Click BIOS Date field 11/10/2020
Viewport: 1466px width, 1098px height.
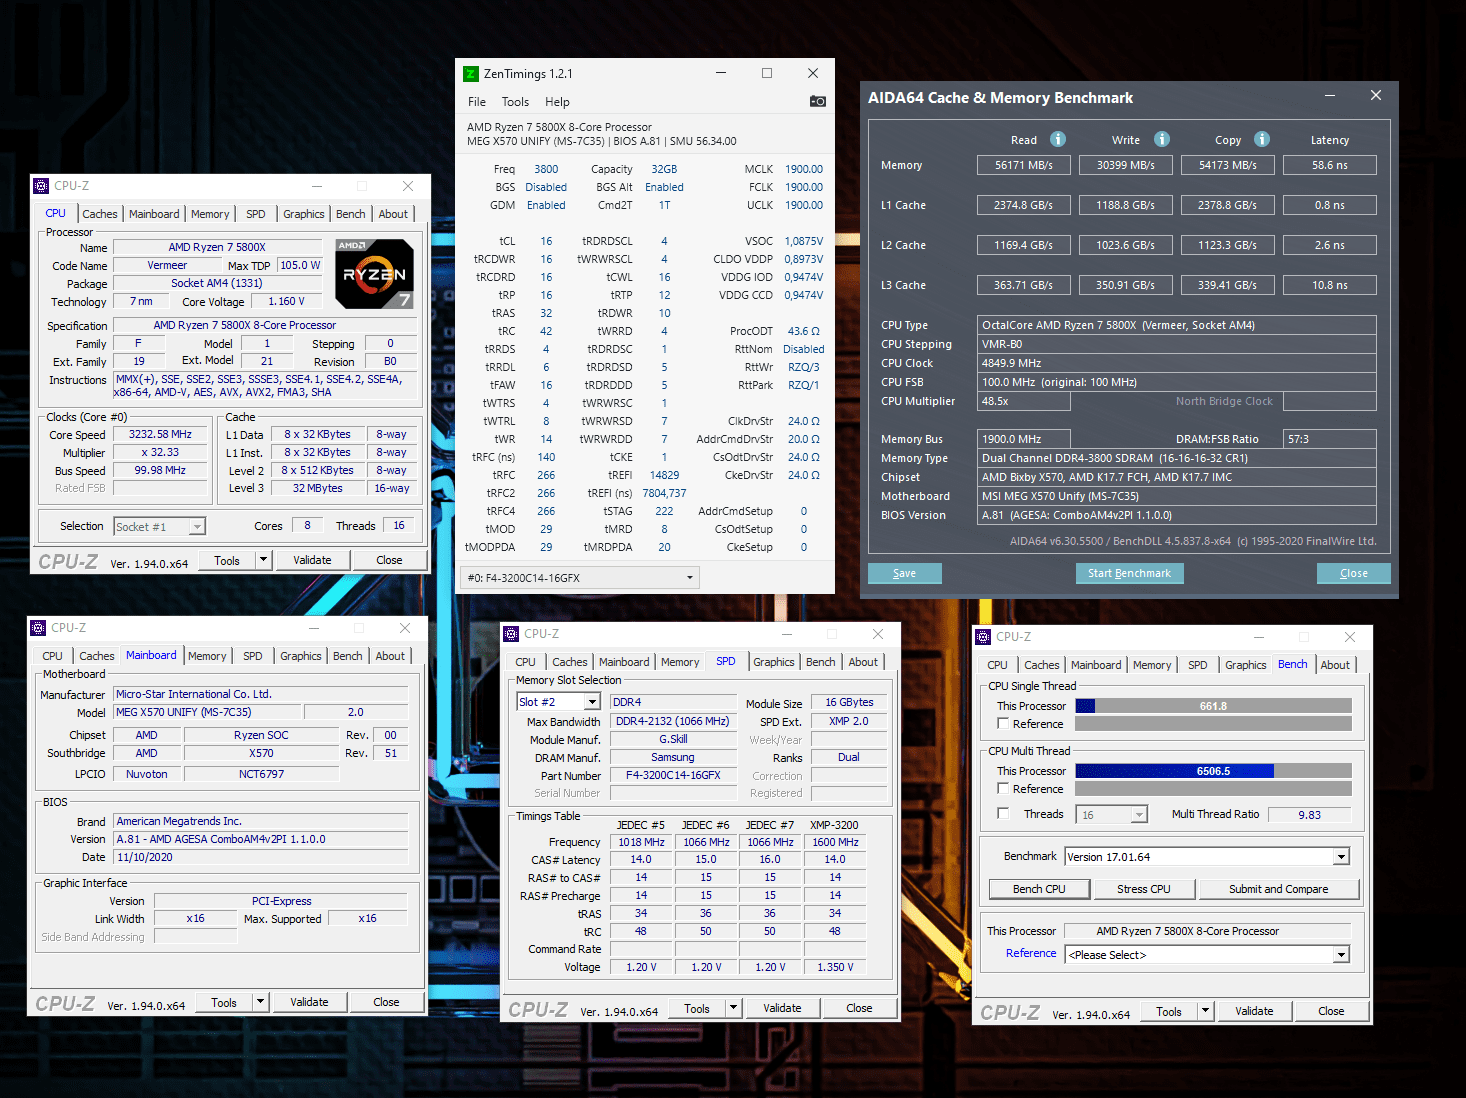pos(261,857)
